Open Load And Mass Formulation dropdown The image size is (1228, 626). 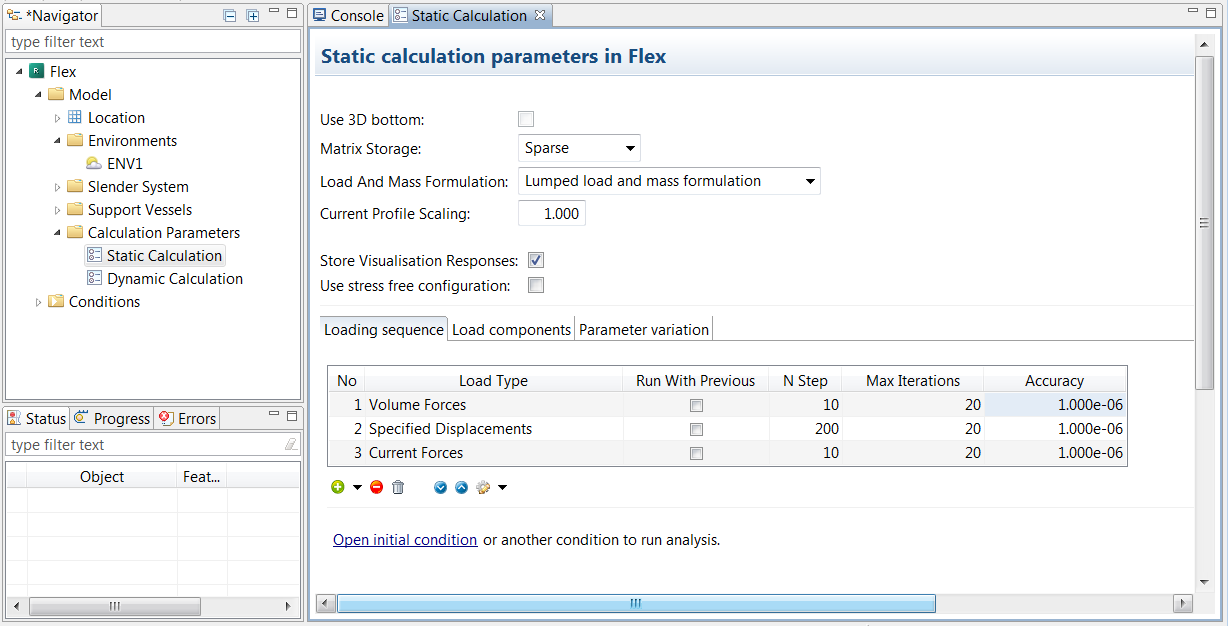669,181
